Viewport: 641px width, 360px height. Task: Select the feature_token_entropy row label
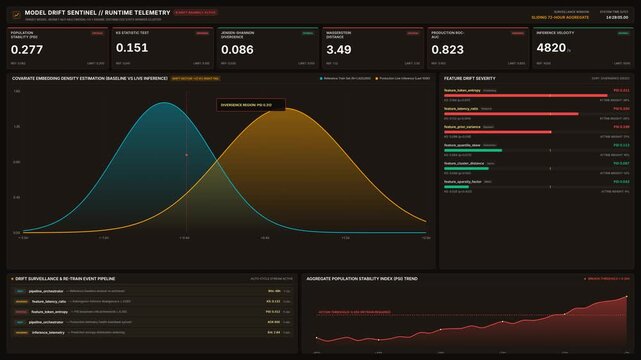462,90
